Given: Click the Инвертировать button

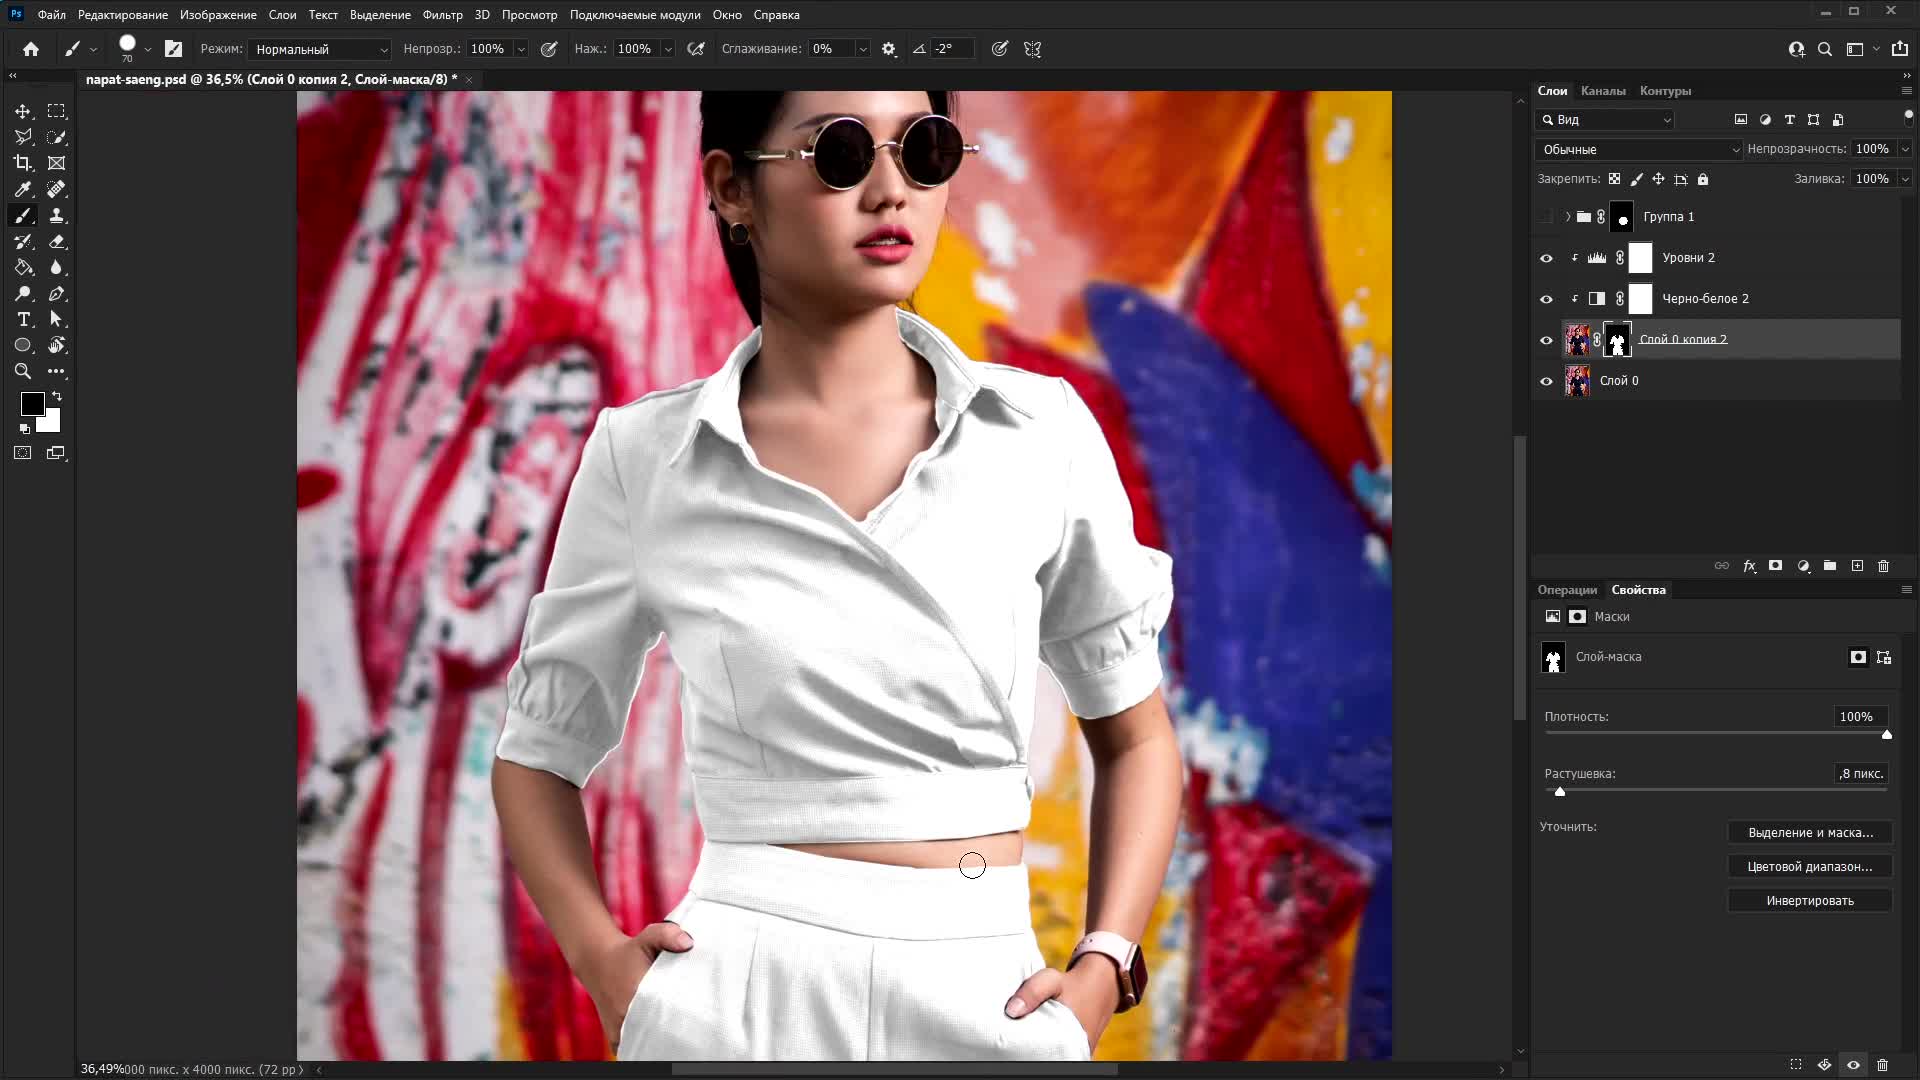Looking at the screenshot, I should coord(1809,901).
